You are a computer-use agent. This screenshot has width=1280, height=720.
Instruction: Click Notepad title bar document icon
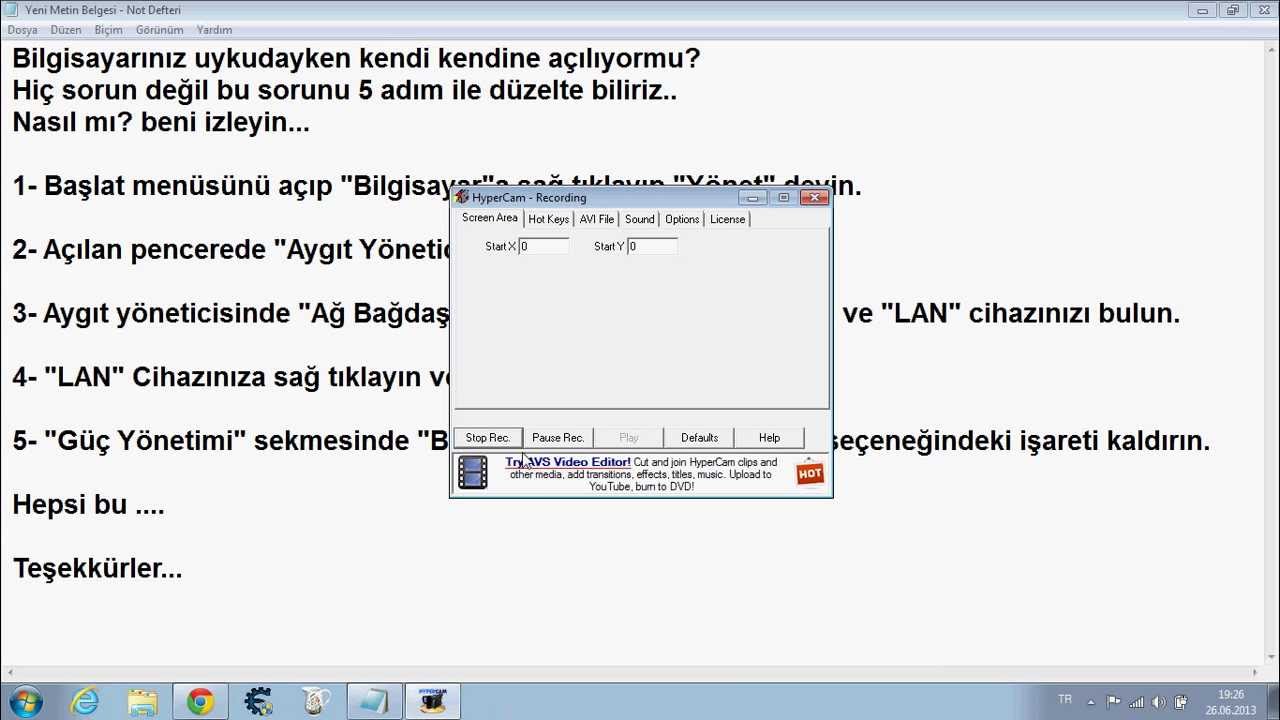11,9
